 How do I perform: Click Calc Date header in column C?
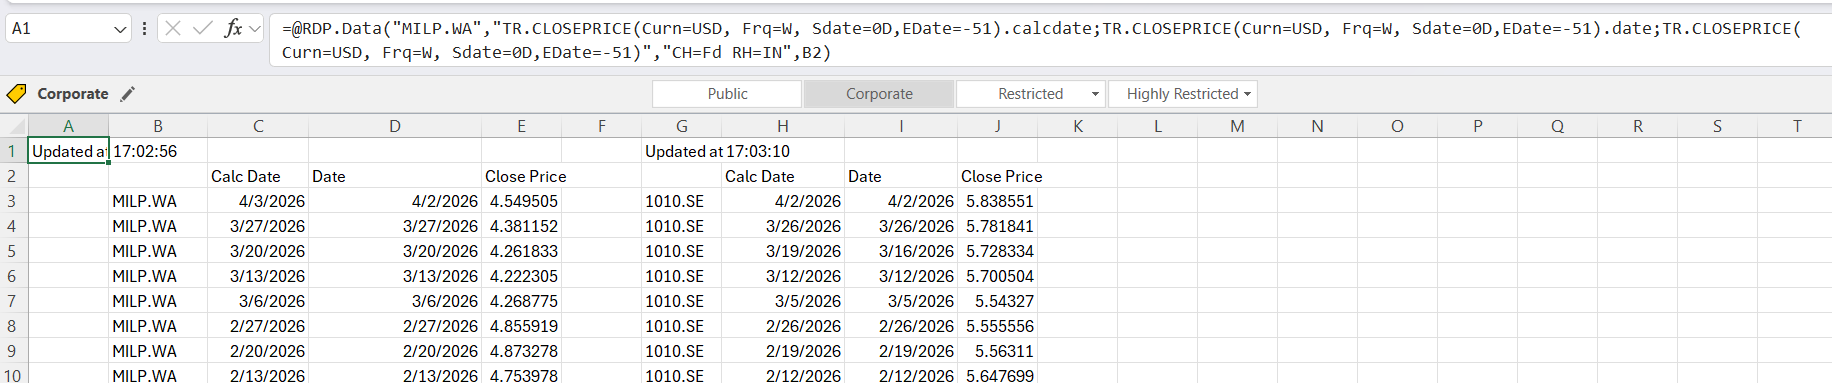pos(258,176)
